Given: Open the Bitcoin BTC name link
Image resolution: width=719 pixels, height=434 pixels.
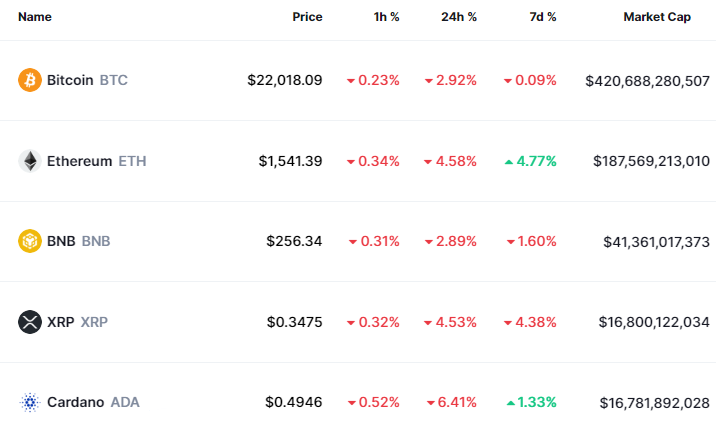Looking at the screenshot, I should 87,80.
